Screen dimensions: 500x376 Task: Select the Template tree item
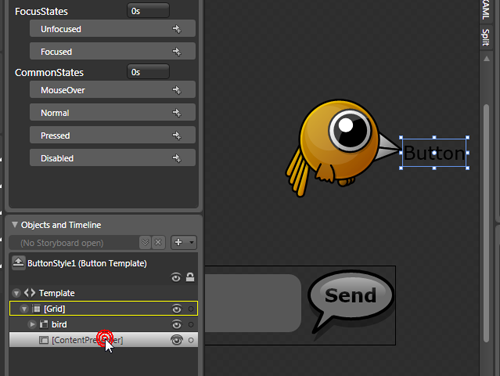pyautogui.click(x=57, y=293)
